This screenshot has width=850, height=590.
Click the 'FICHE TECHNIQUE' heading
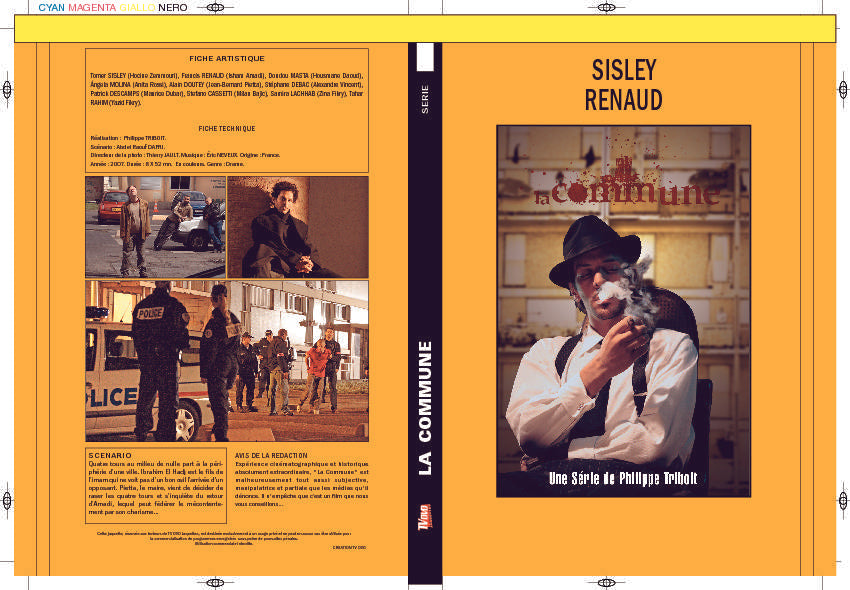226,128
